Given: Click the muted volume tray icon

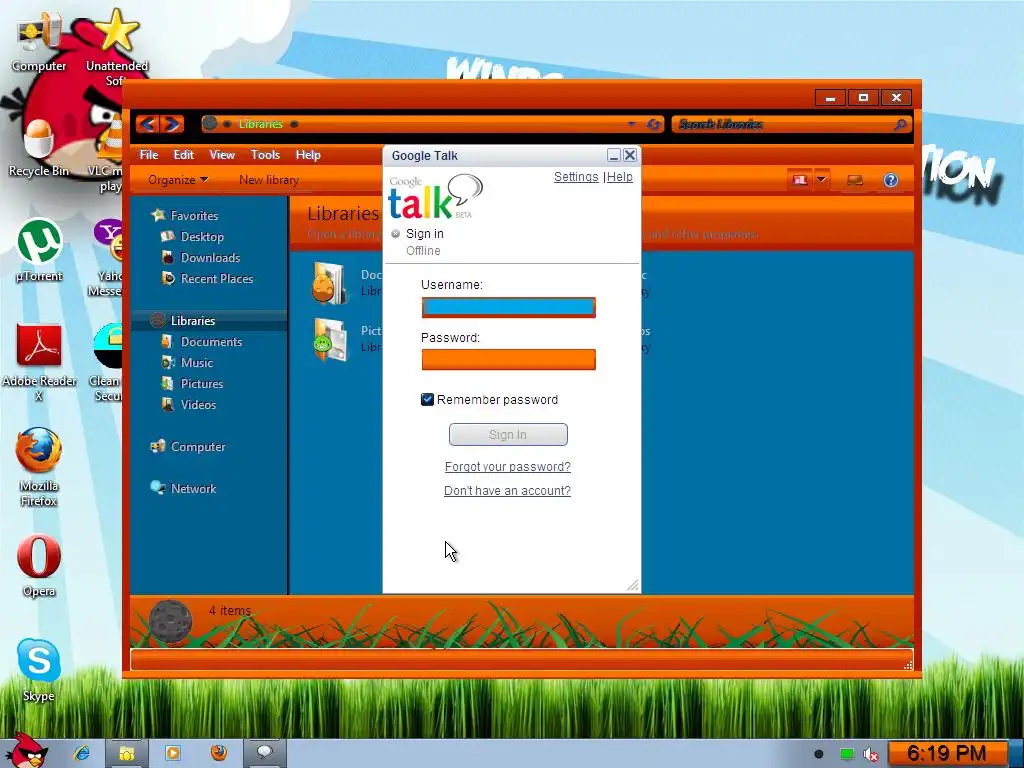Looking at the screenshot, I should [x=871, y=754].
